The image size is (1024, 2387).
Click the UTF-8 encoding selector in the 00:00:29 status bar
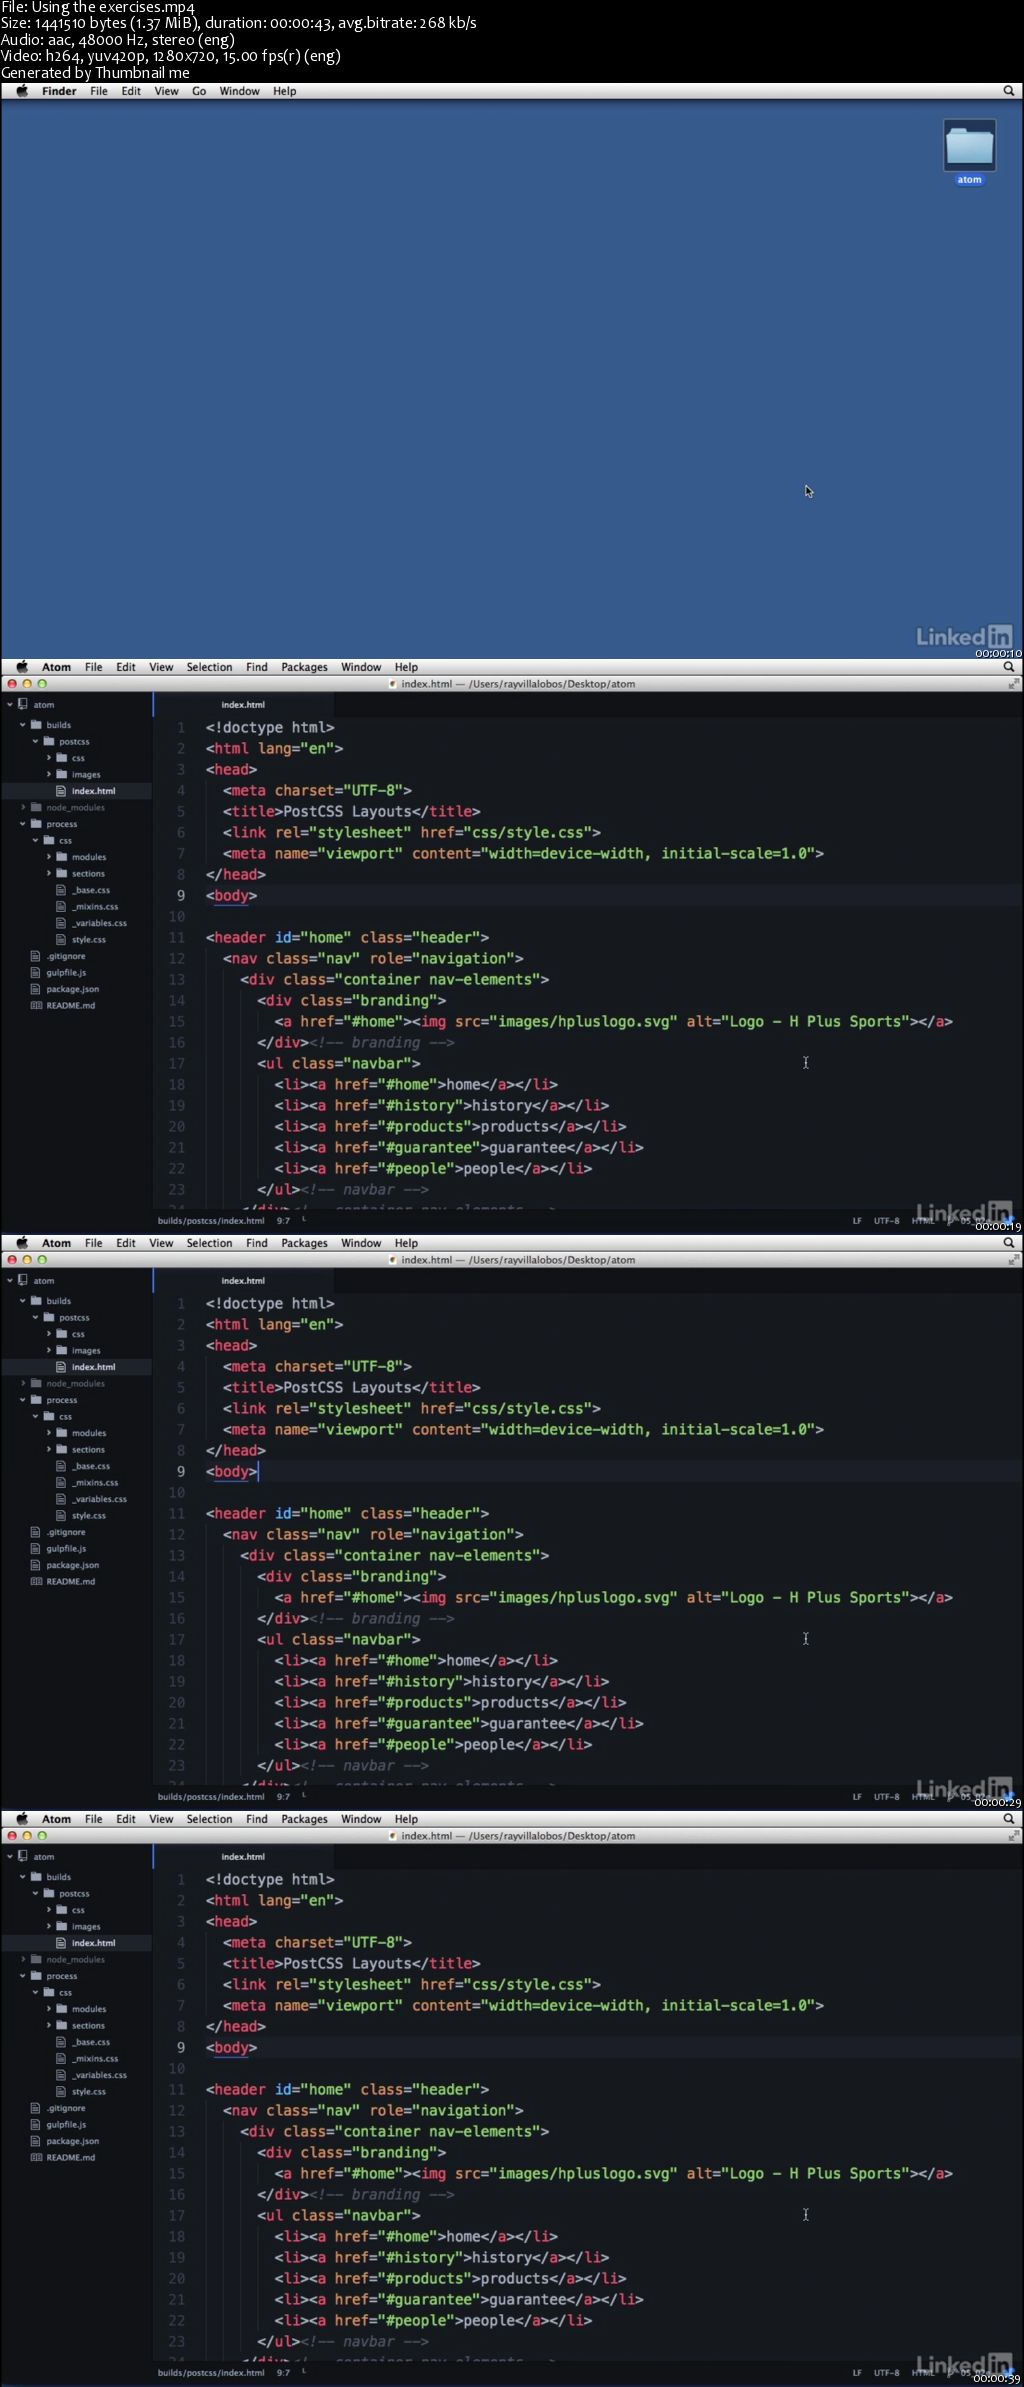pyautogui.click(x=886, y=1797)
